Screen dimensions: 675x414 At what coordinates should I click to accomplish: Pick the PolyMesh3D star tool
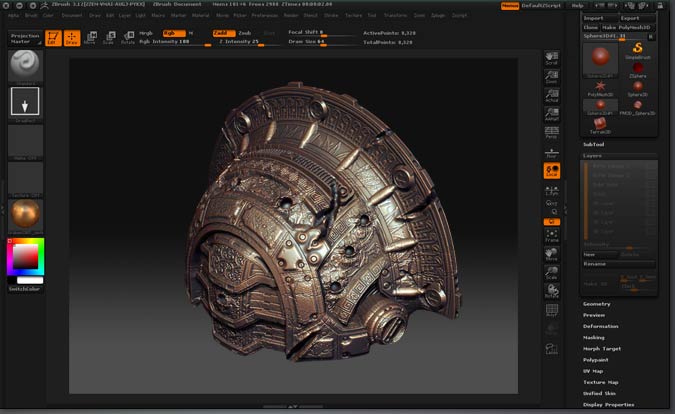(600, 86)
